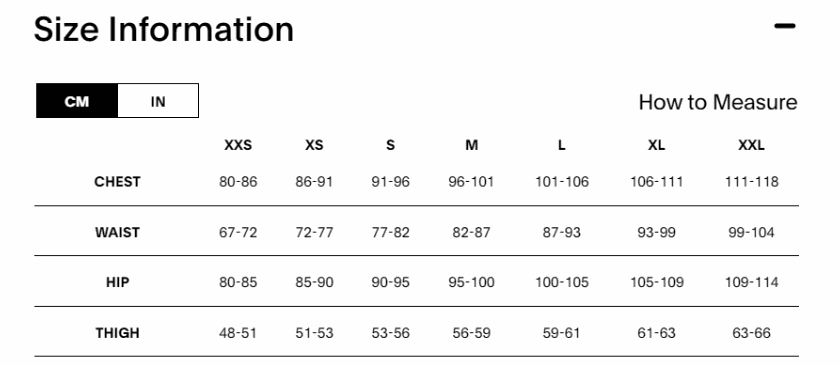The width and height of the screenshot is (840, 365).
Task: Click the M size column header
Action: point(471,145)
